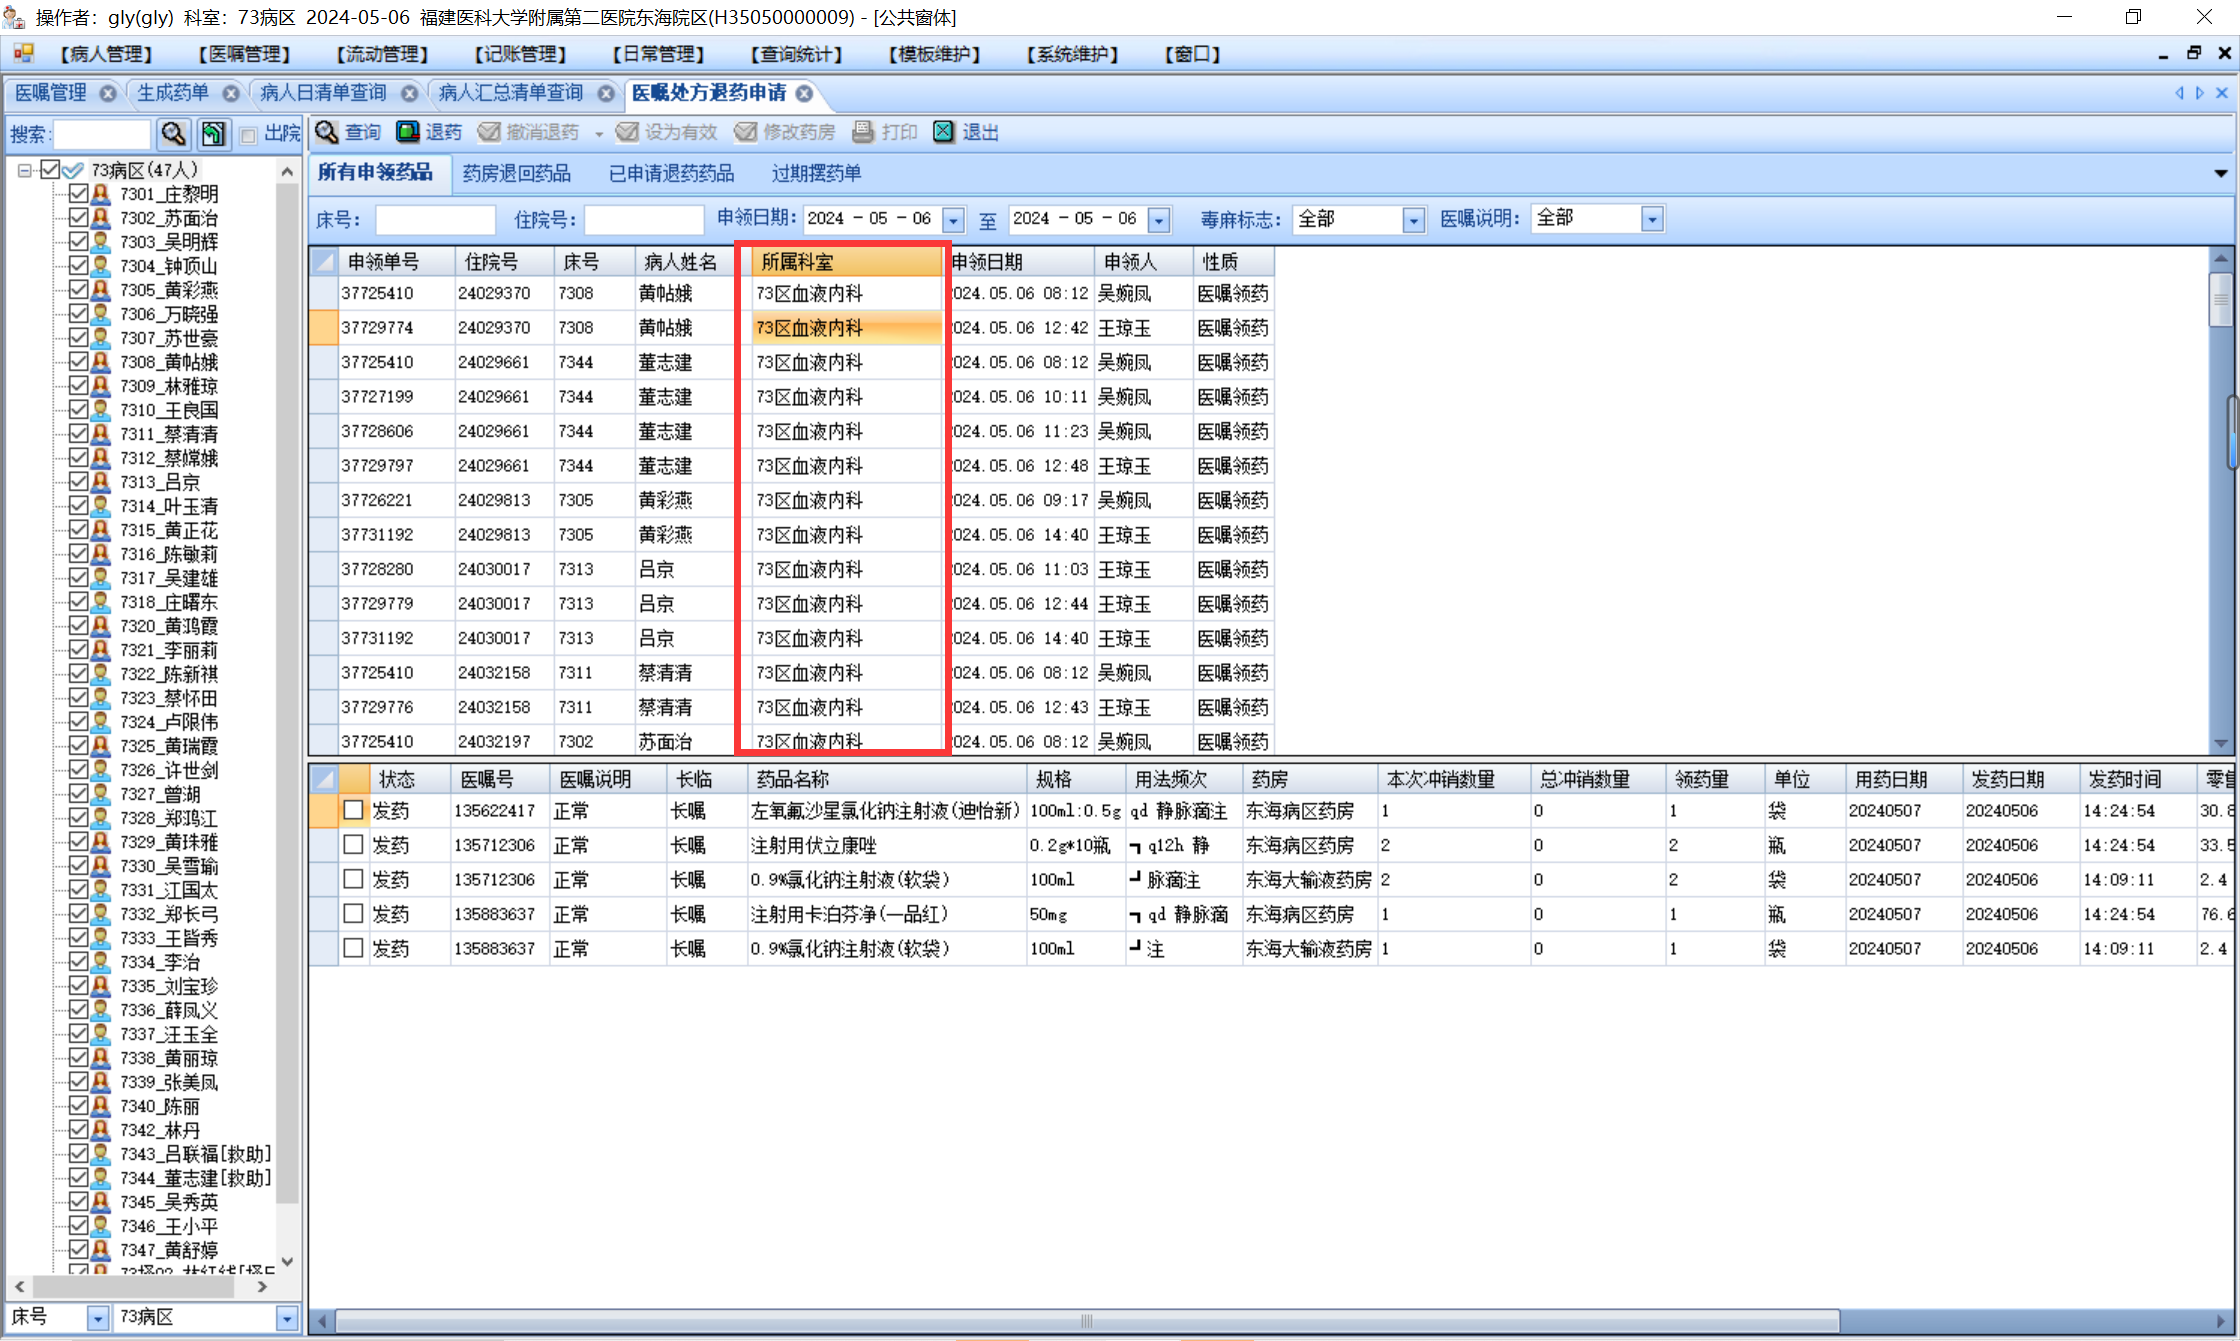Viewport: 2240px width, 1341px height.
Task: Click the 查询 magnifier toolbar icon
Action: 327,132
